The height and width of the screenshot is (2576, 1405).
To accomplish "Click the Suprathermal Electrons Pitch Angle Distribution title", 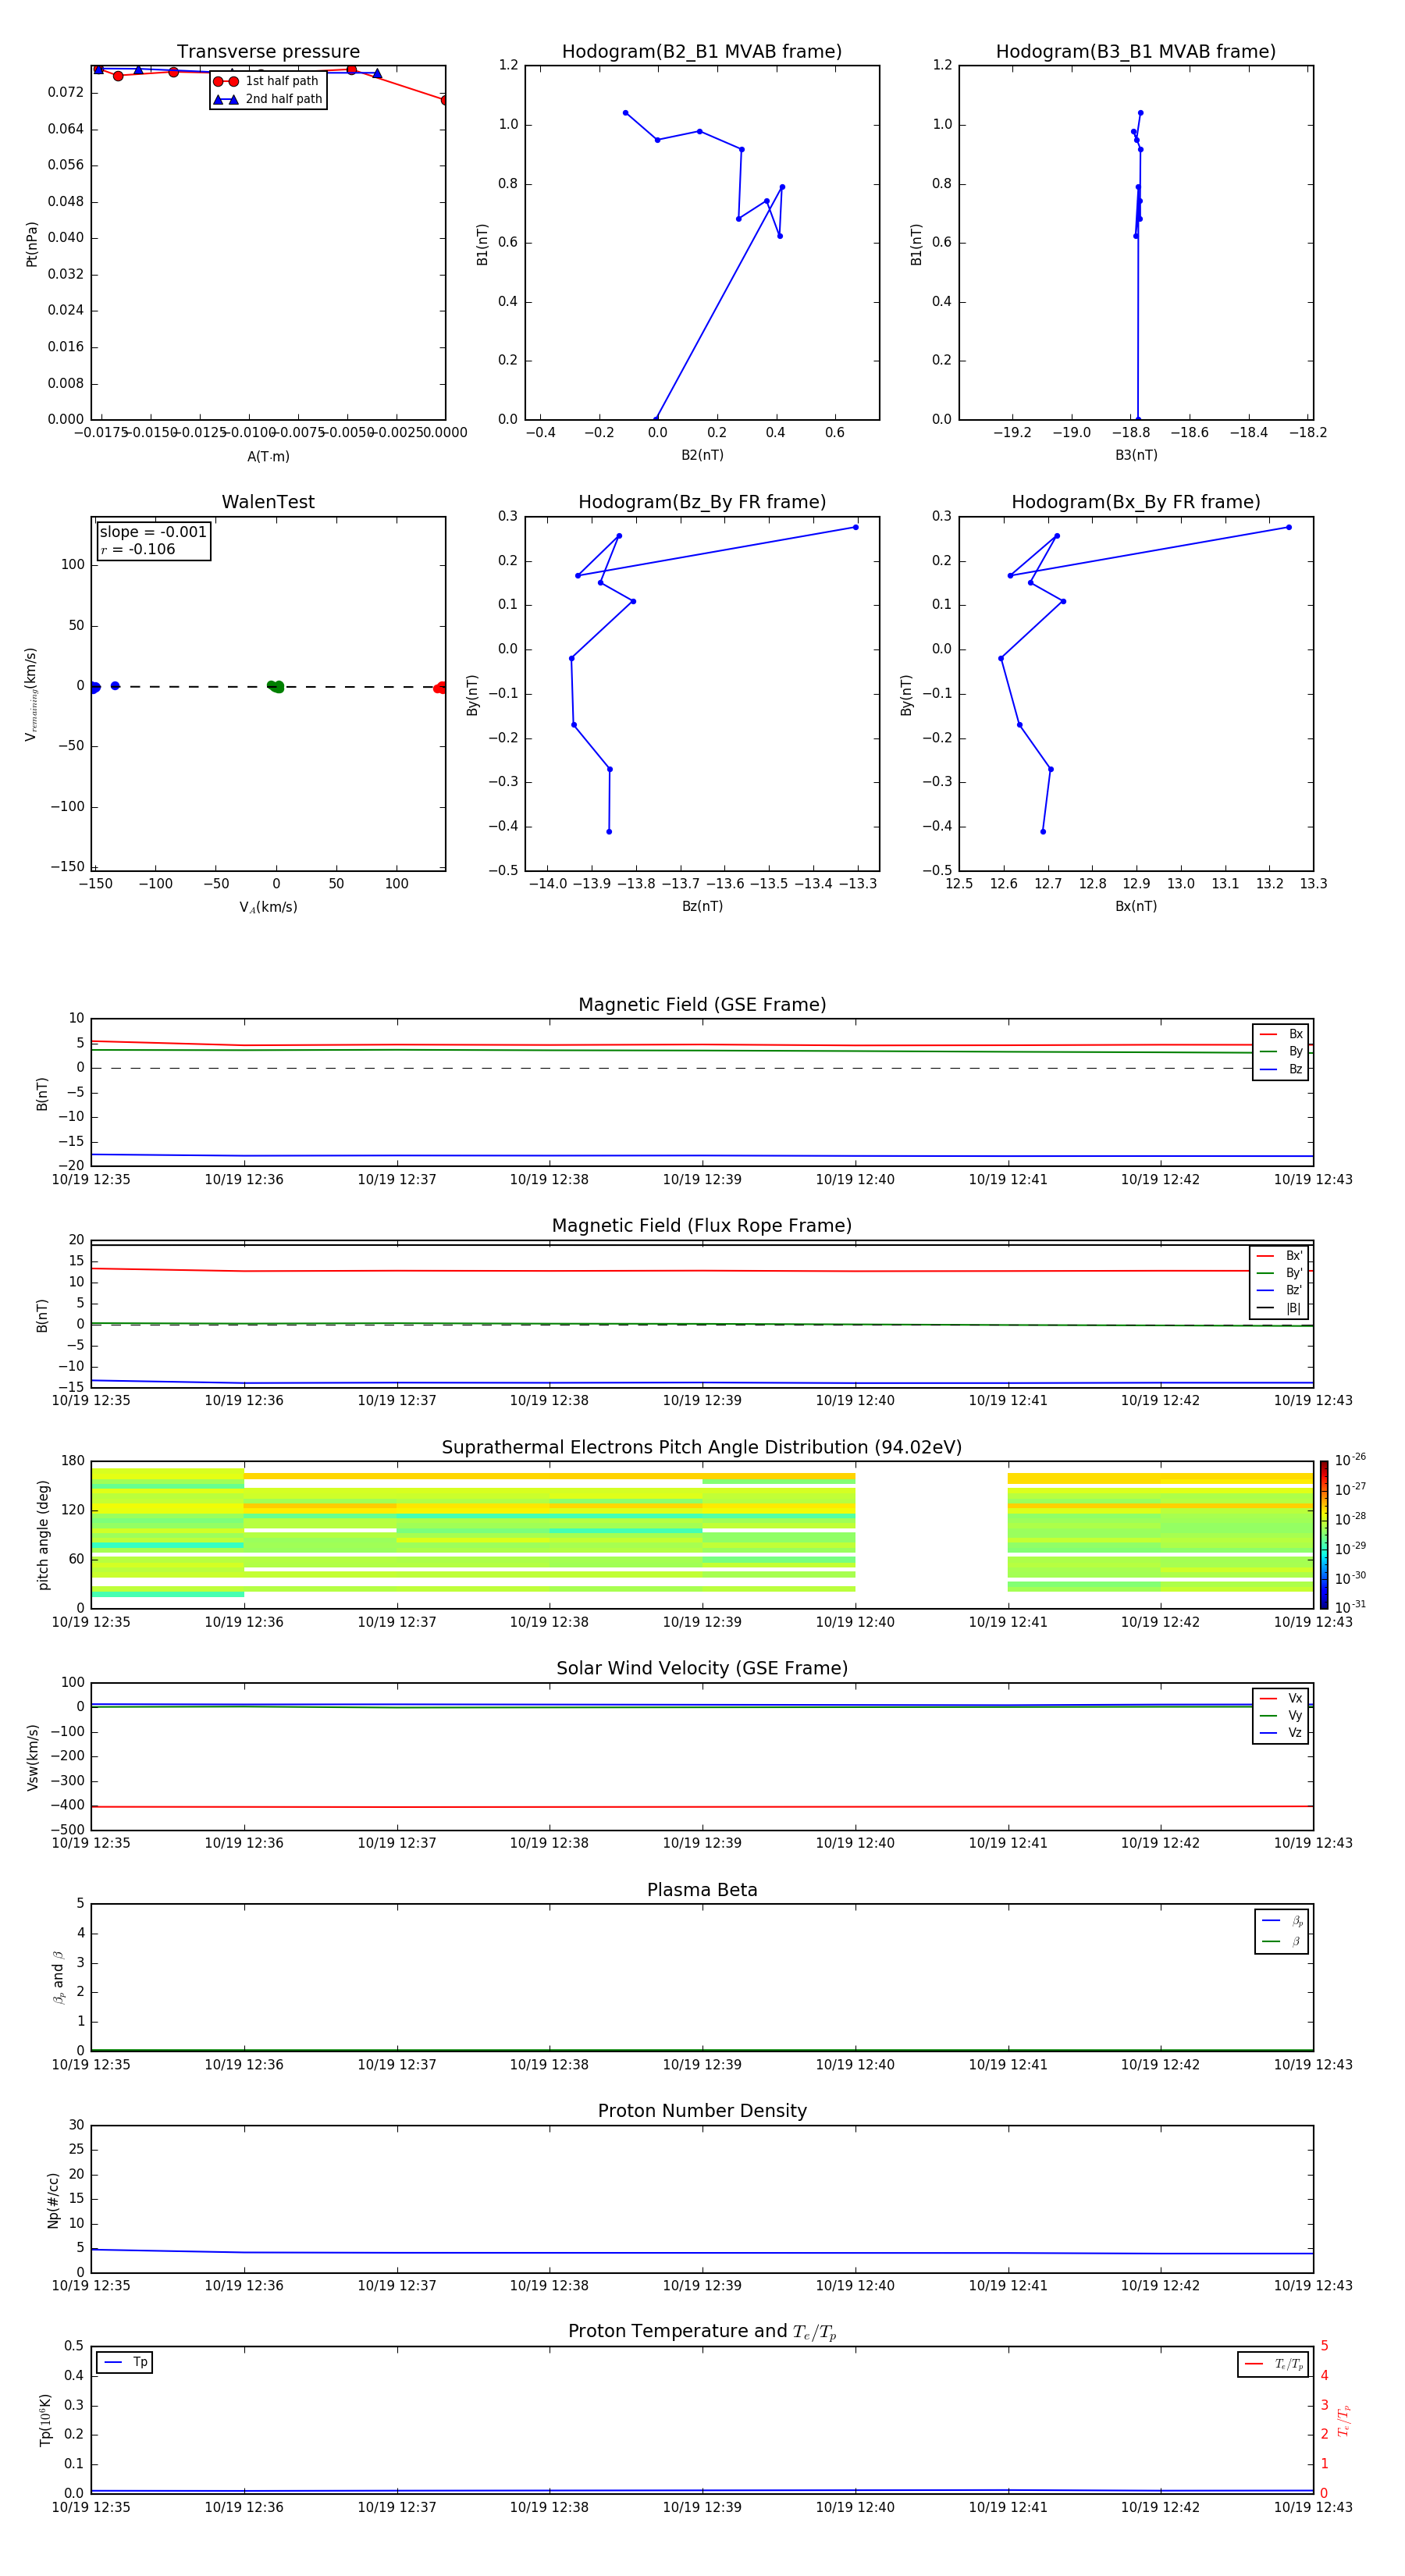I will tap(702, 1448).
